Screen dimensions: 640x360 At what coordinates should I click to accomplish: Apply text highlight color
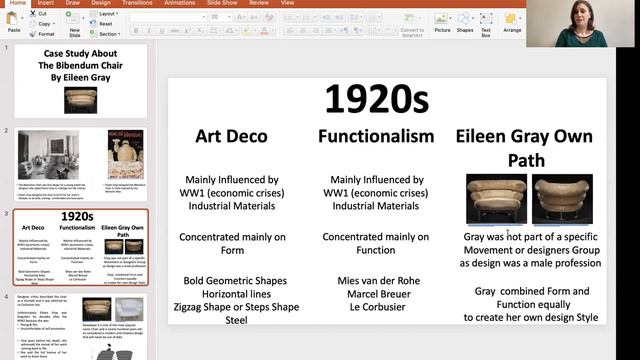[x=246, y=31]
